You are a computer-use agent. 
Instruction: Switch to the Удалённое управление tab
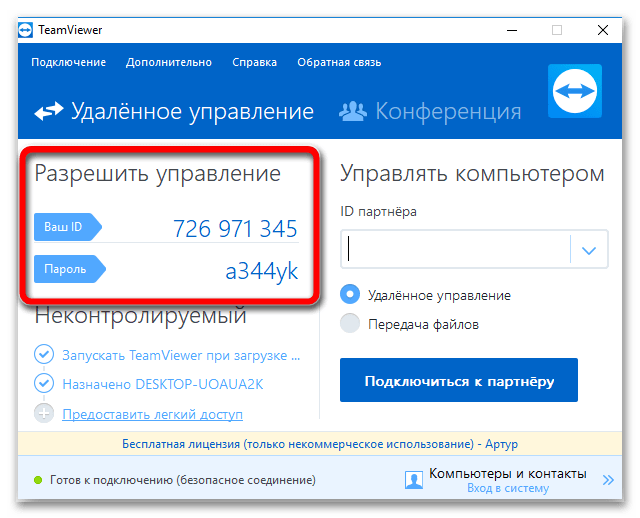click(174, 111)
